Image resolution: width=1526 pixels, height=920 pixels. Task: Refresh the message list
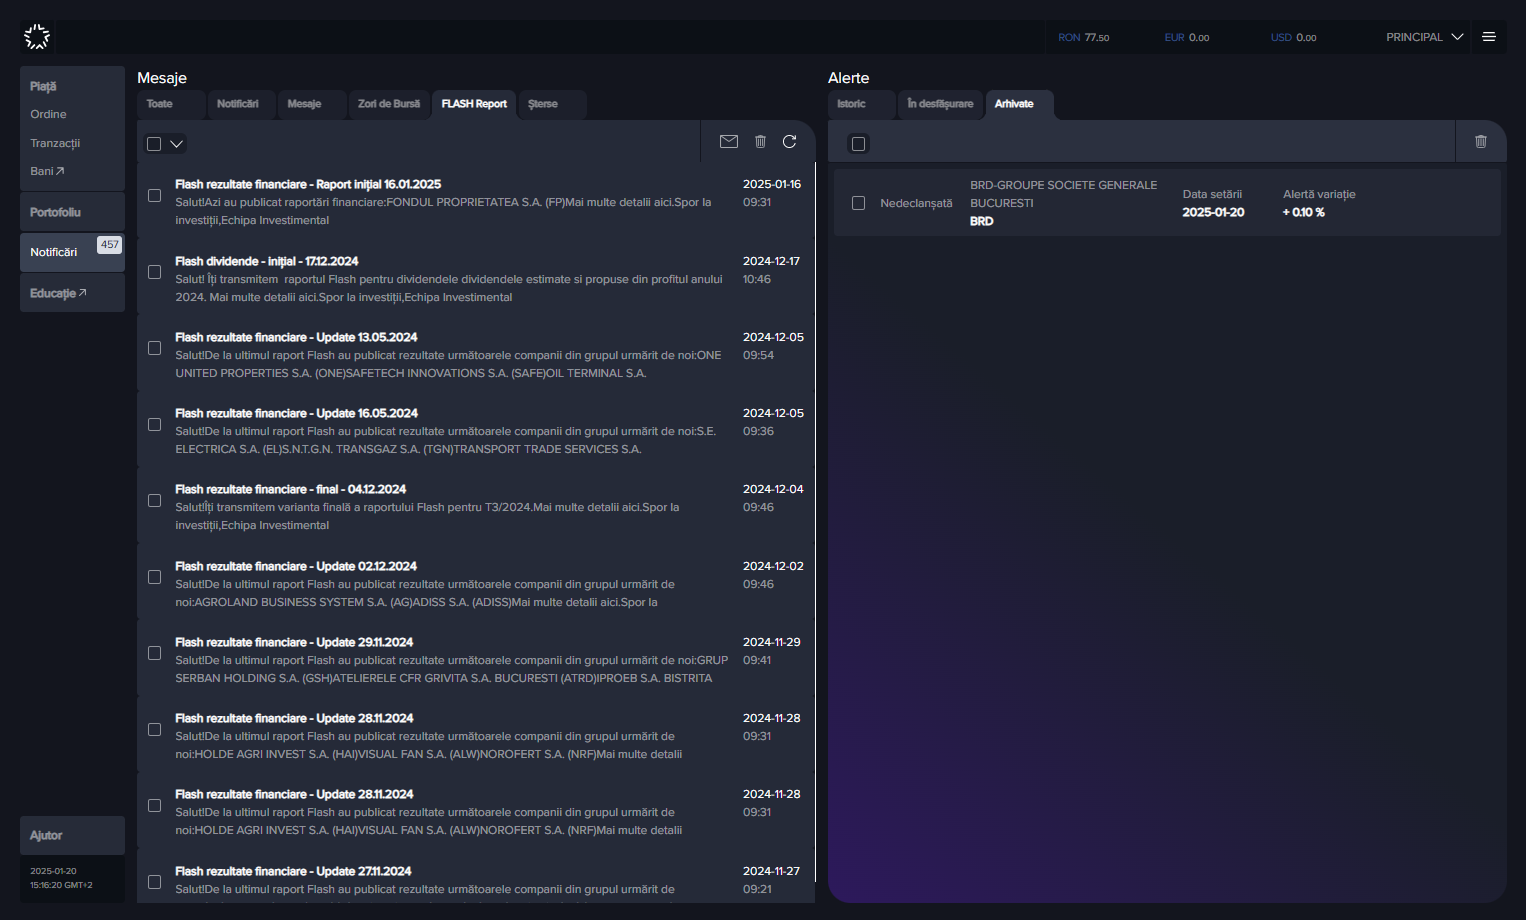[x=790, y=142]
